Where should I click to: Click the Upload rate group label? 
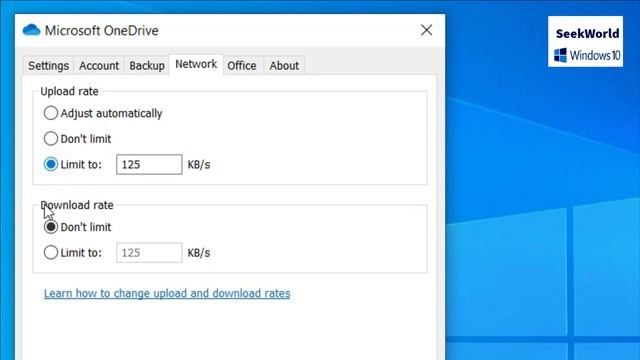click(x=69, y=91)
